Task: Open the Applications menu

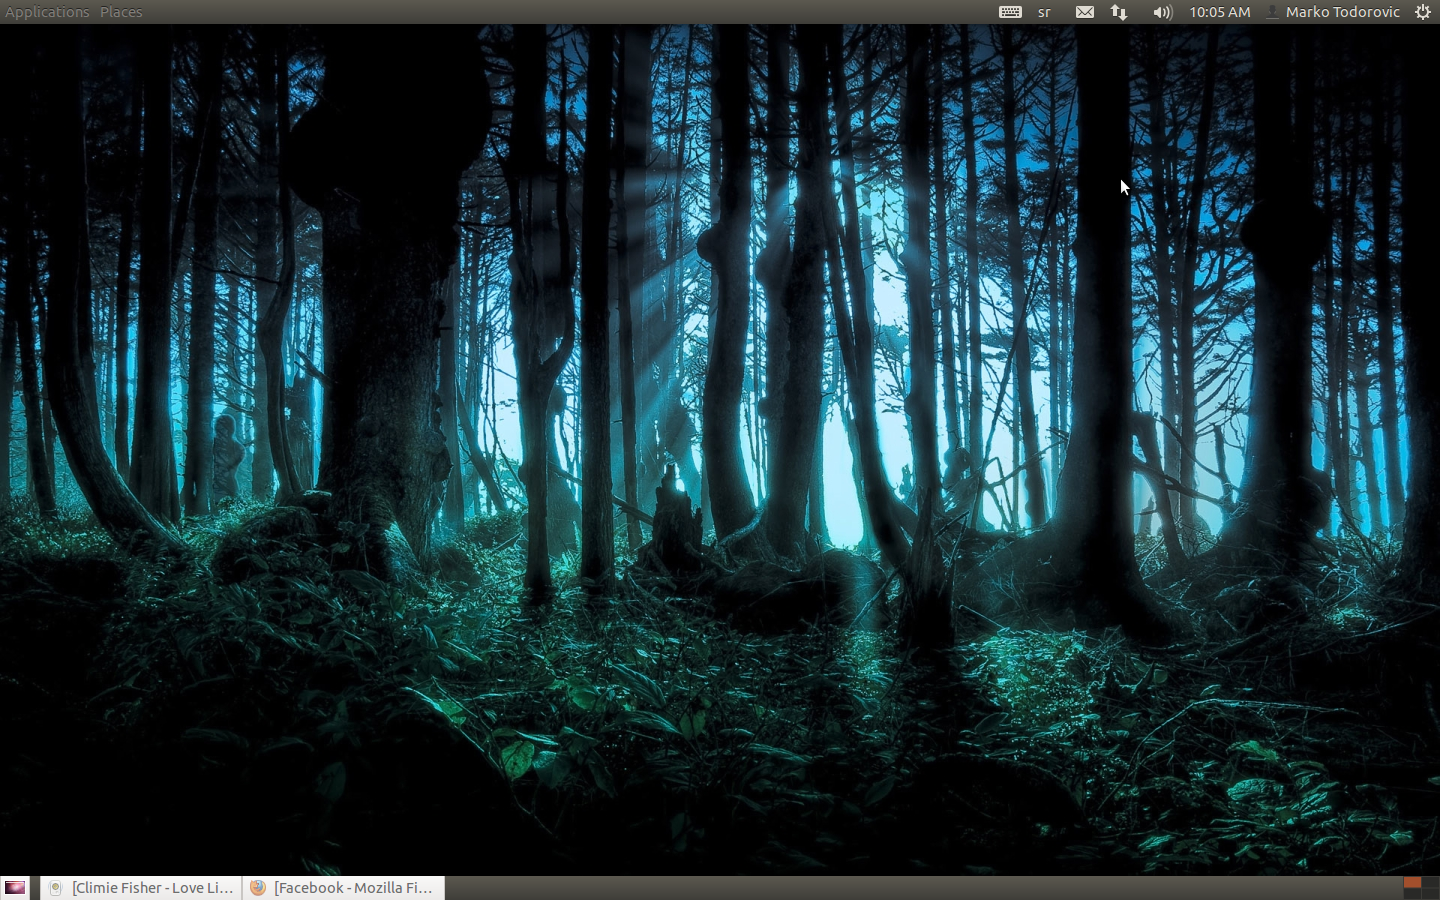Action: click(x=47, y=12)
